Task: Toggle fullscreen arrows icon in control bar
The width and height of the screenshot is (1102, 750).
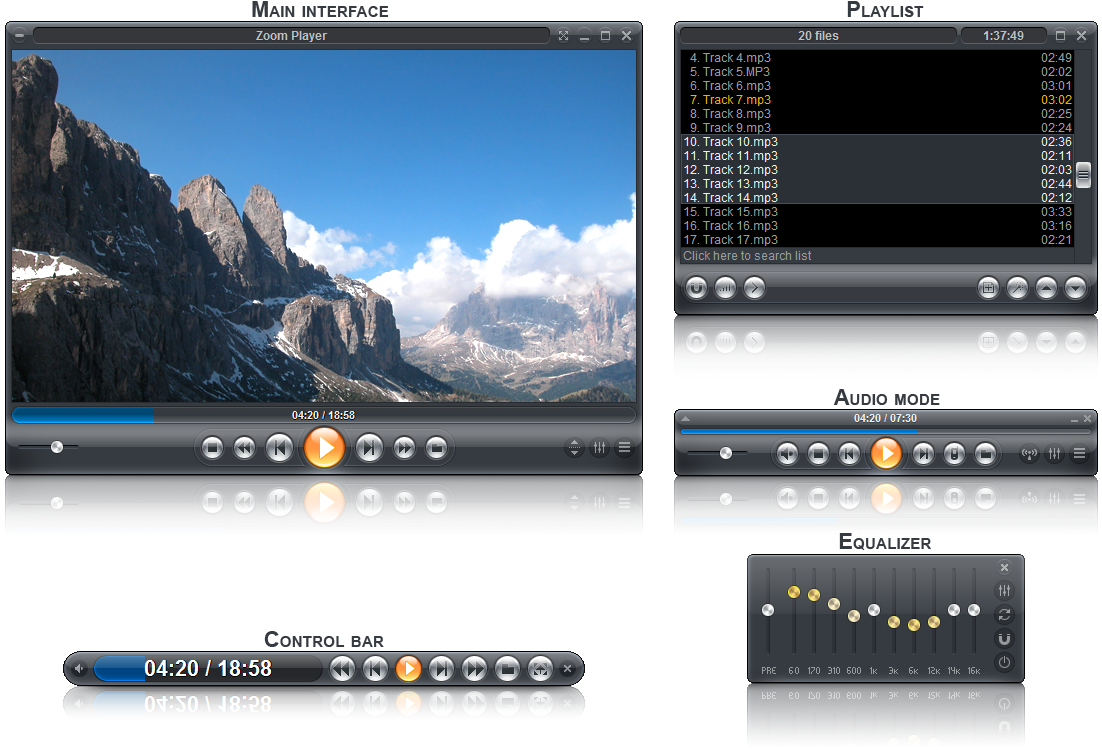Action: pyautogui.click(x=540, y=669)
